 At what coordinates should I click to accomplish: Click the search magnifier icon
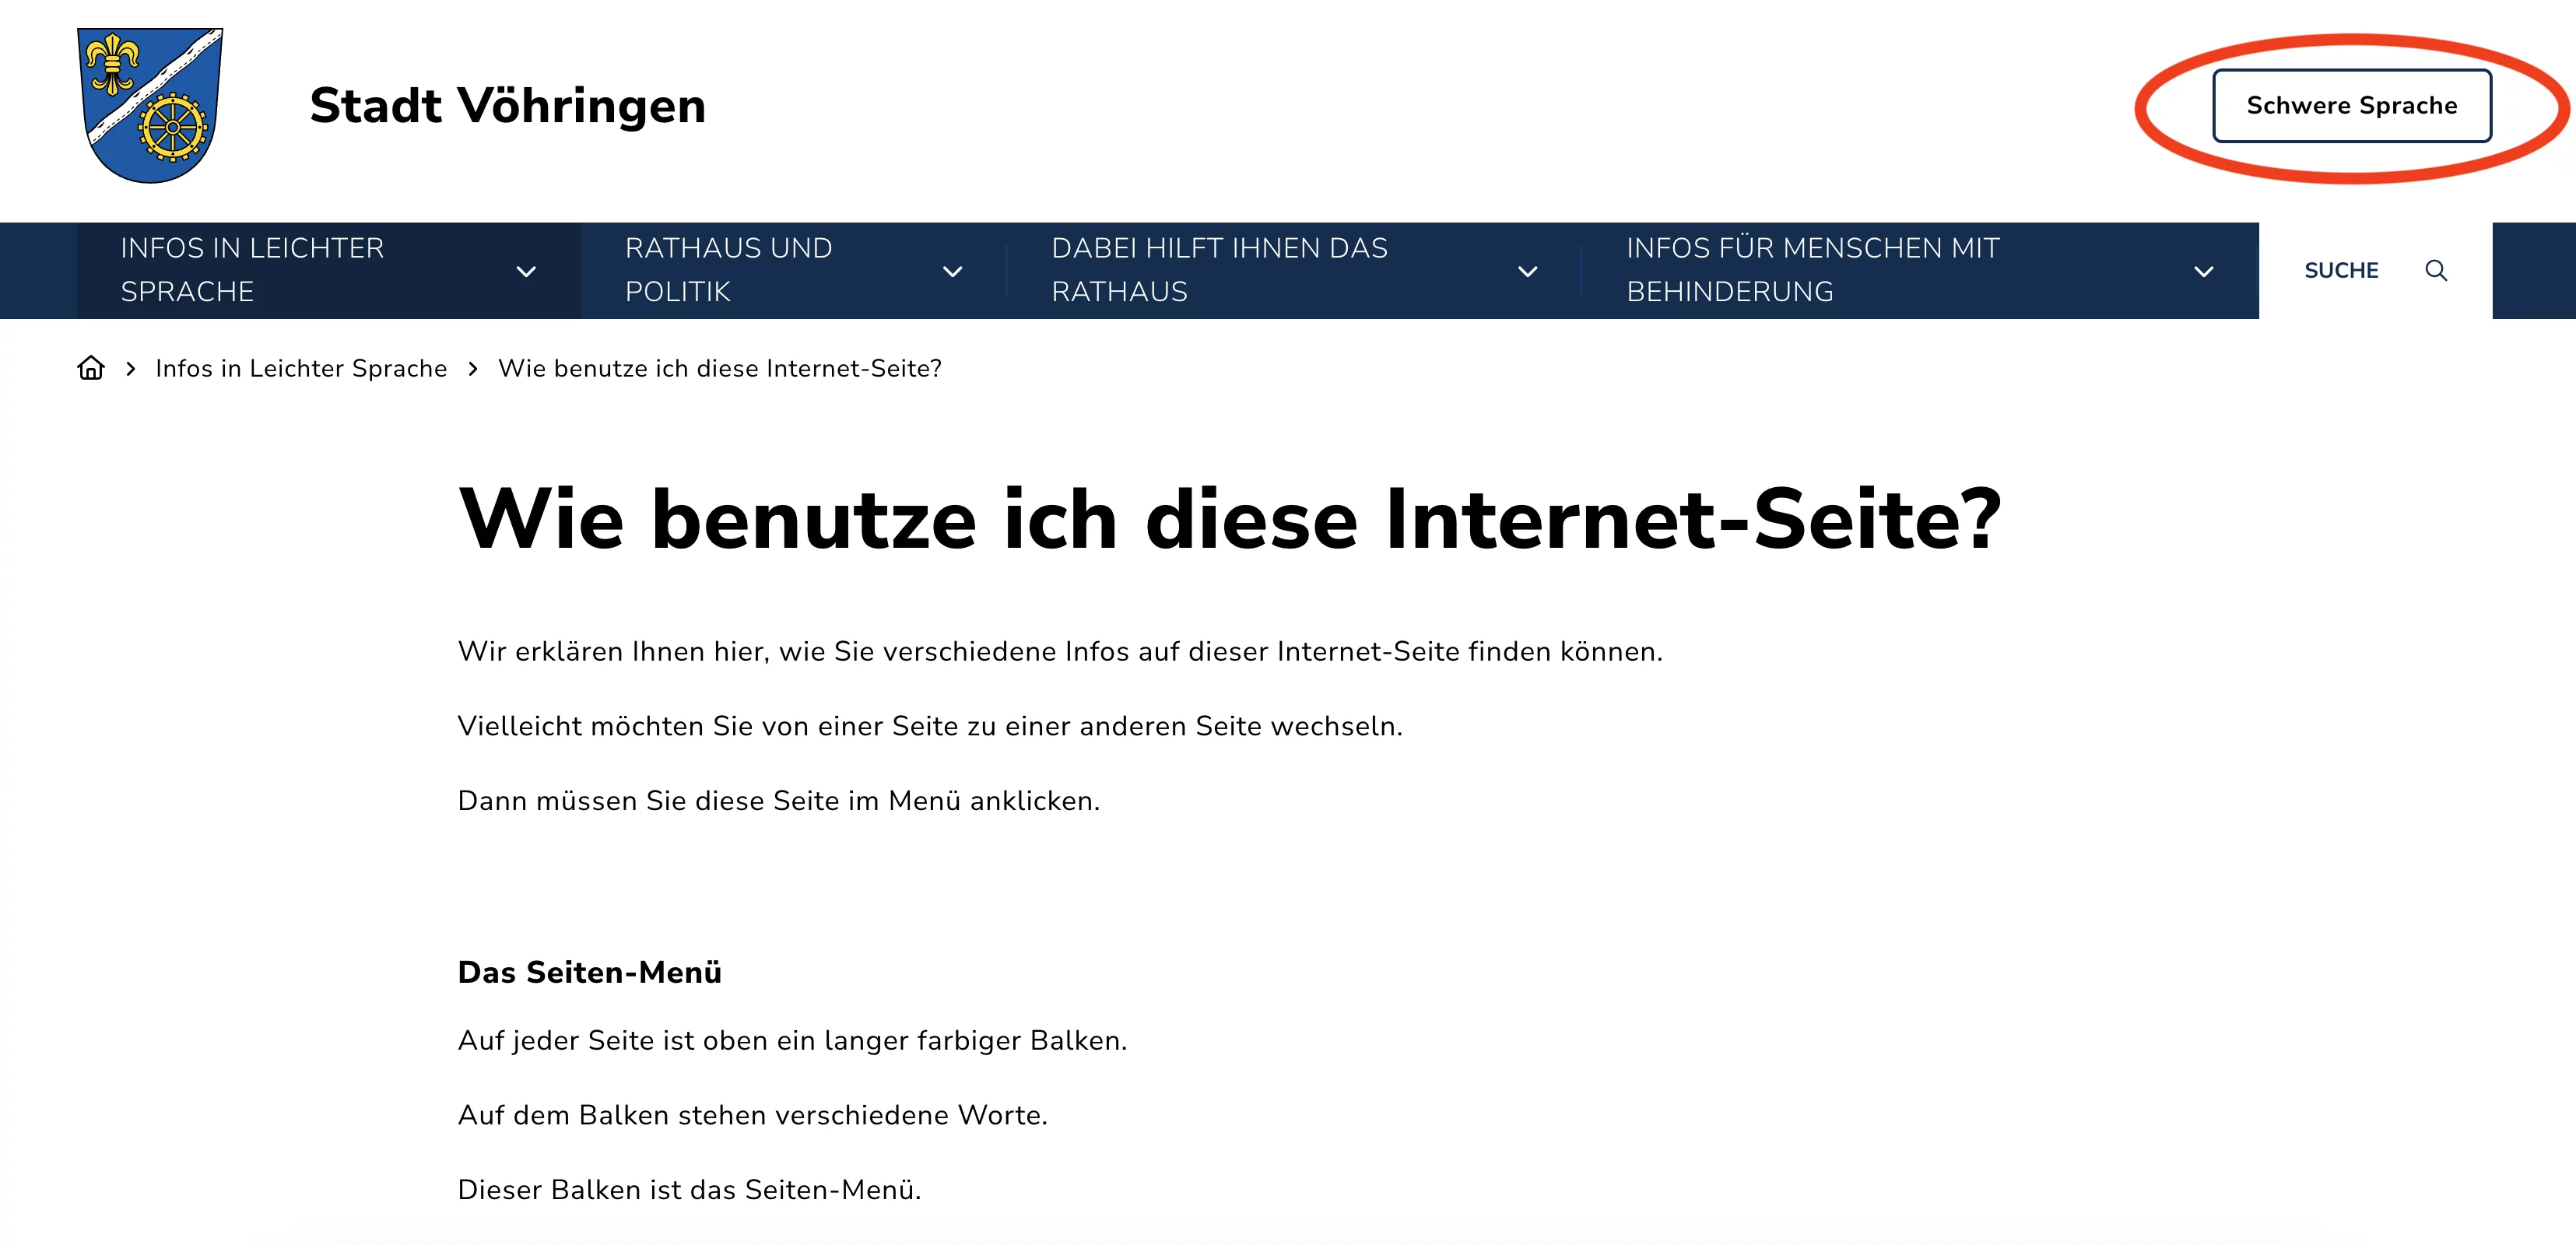click(x=2436, y=270)
